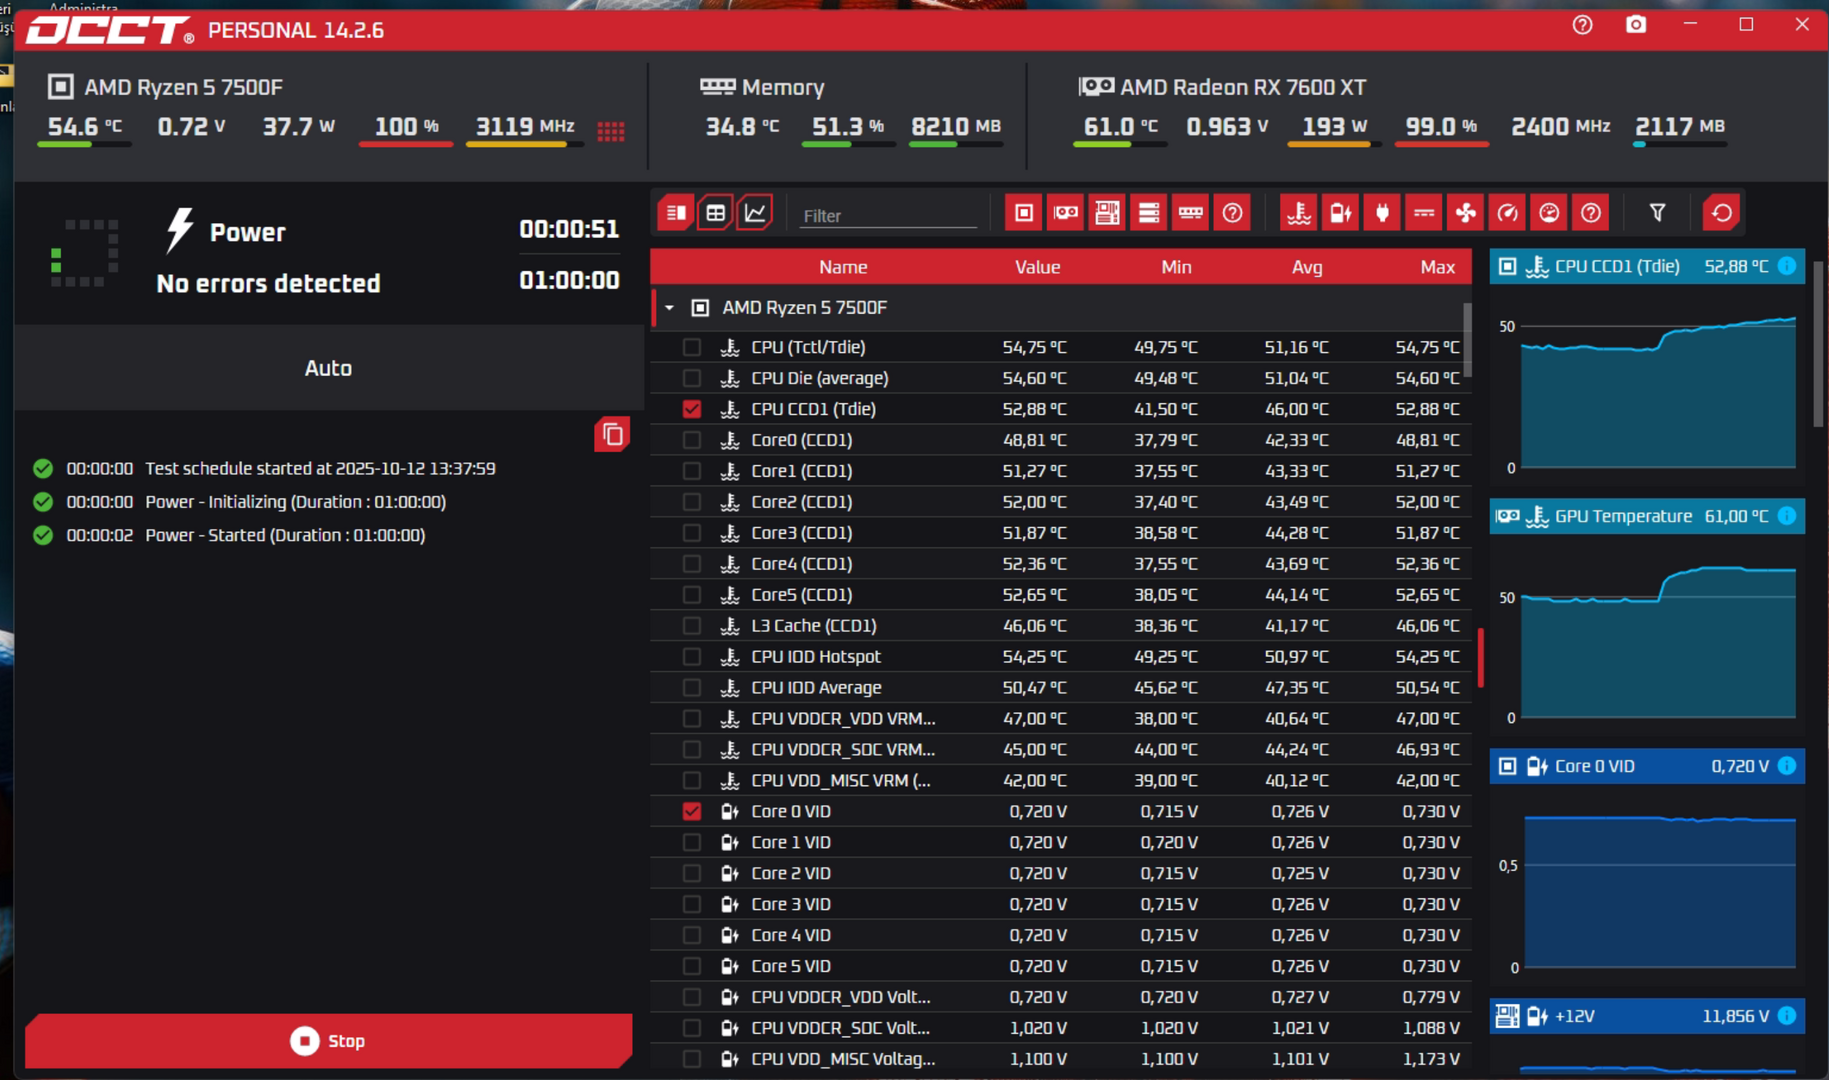Click the sensor table vertical scrollbar

pos(1467,340)
